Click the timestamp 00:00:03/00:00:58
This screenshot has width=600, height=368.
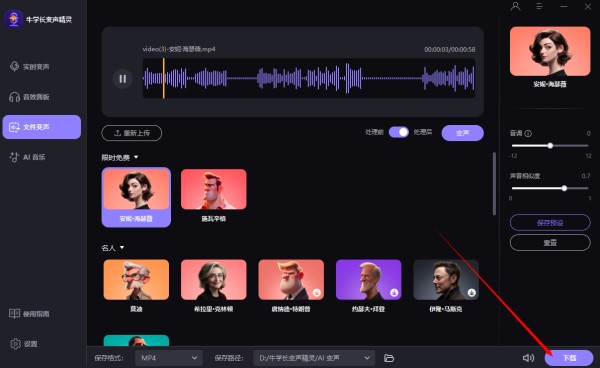(x=450, y=49)
